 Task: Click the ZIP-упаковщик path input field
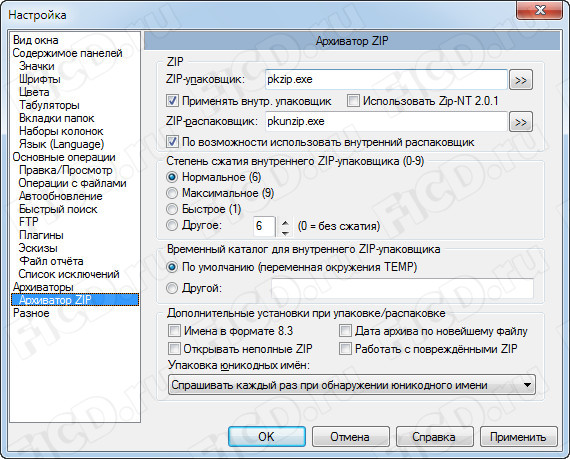(386, 80)
